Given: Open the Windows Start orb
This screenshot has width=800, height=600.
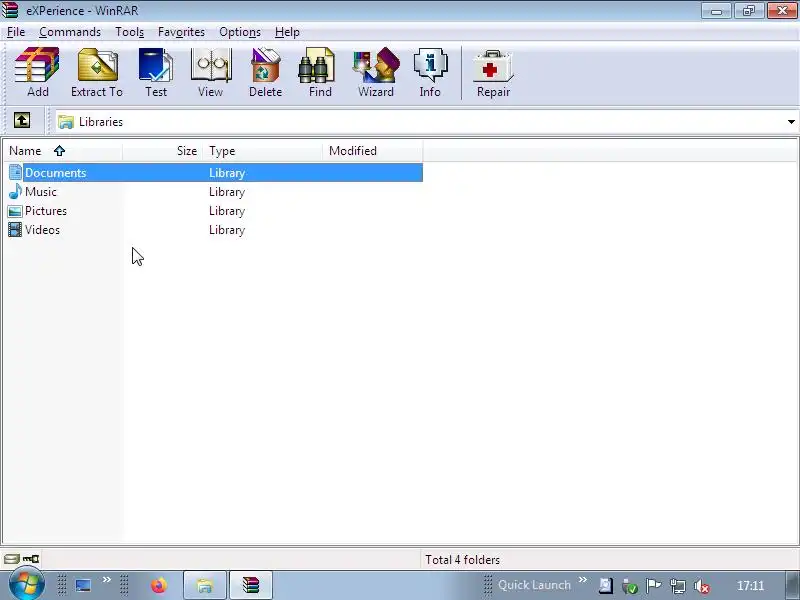Looking at the screenshot, I should pos(26,585).
